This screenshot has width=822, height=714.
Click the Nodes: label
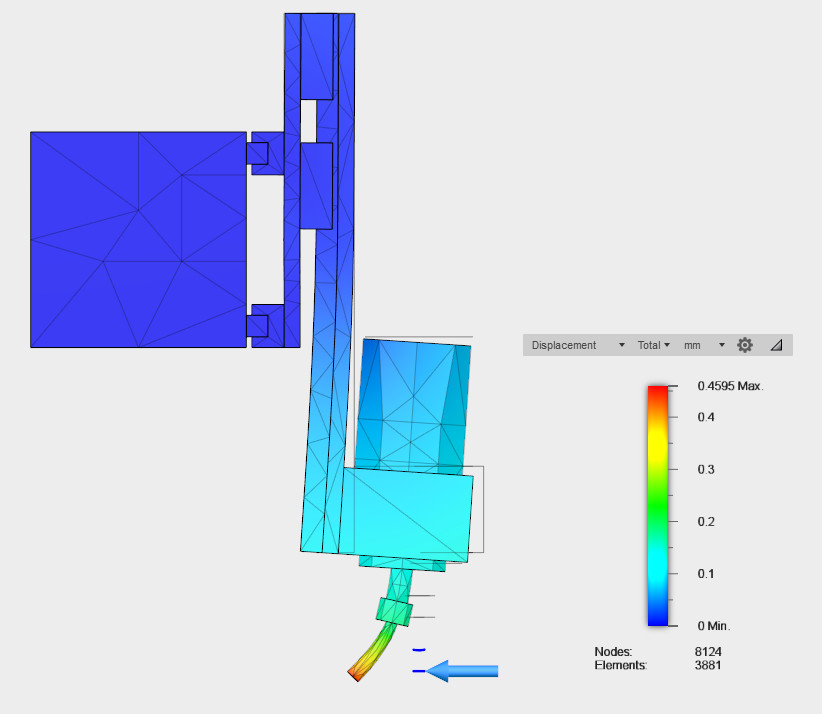click(x=613, y=652)
